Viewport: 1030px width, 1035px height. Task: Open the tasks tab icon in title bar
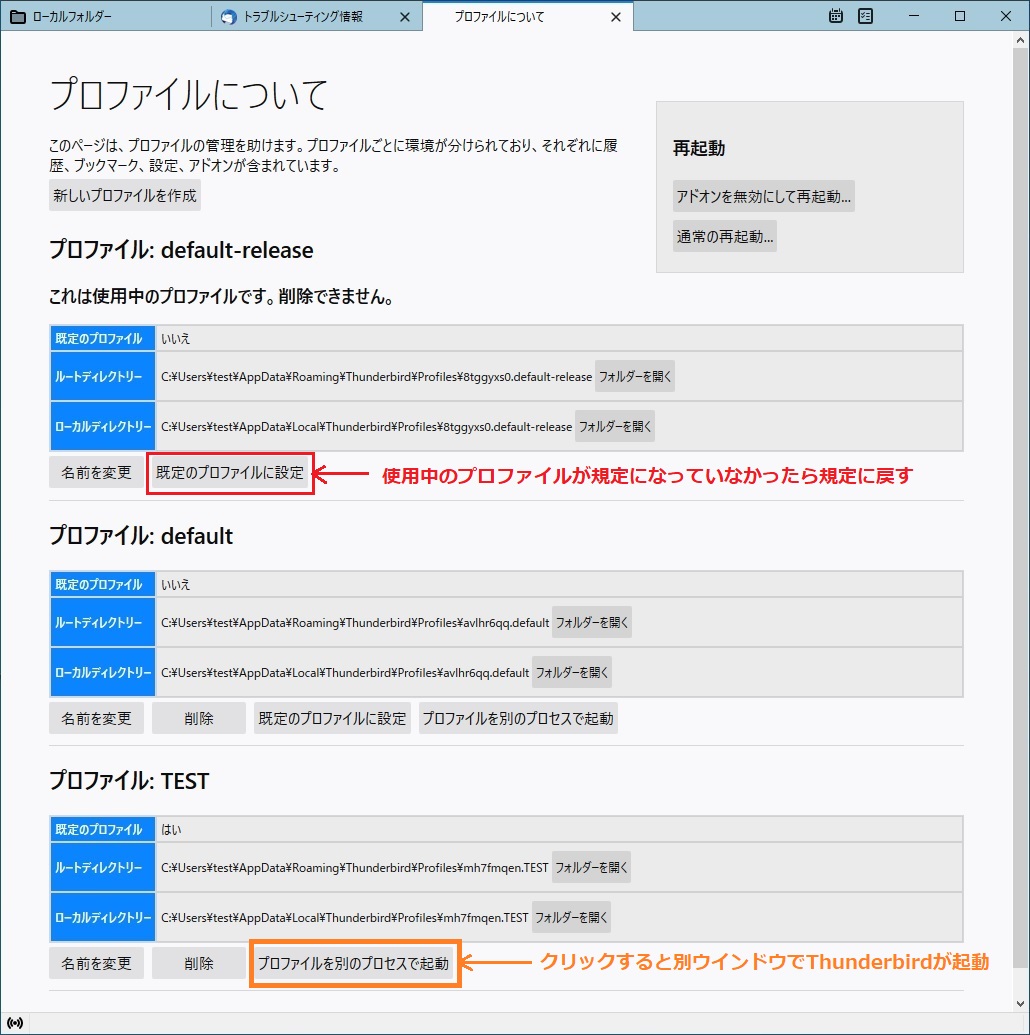click(866, 16)
